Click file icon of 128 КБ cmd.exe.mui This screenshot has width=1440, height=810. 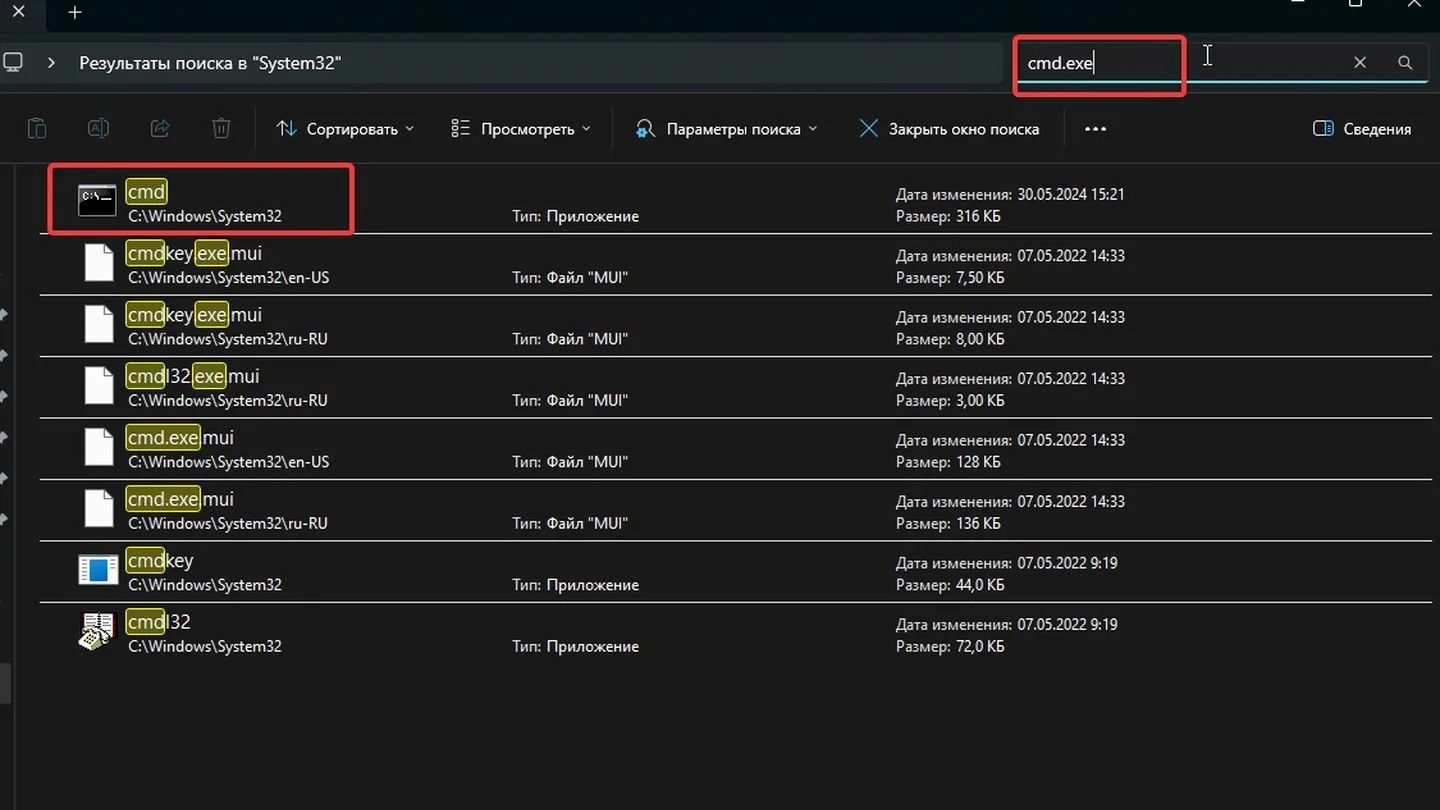click(99, 447)
